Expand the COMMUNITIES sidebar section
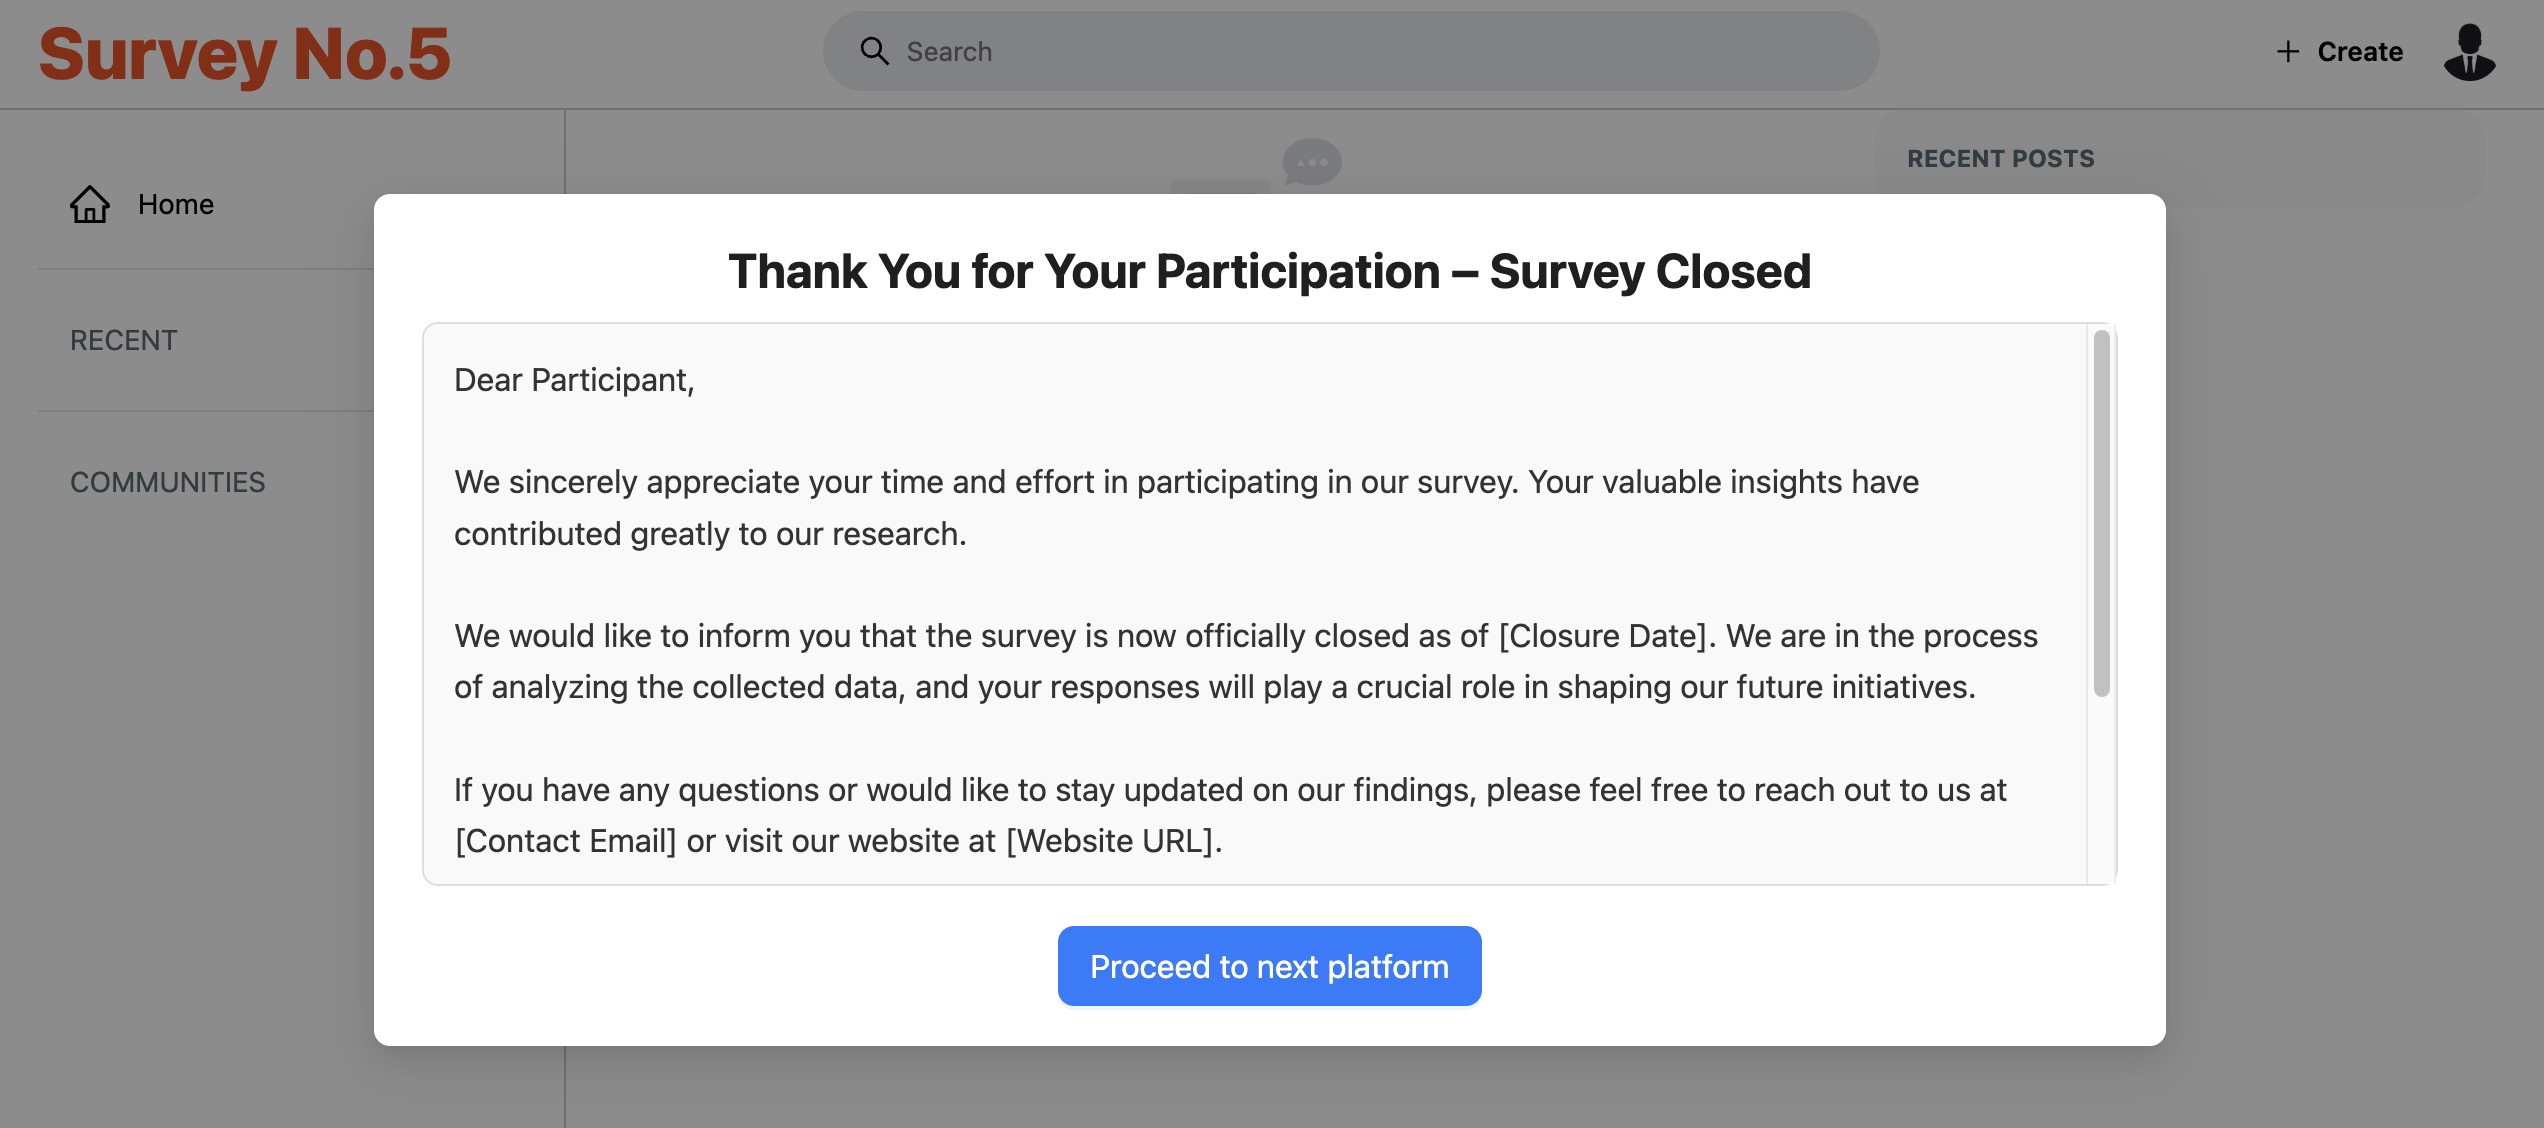This screenshot has height=1128, width=2544. pyautogui.click(x=168, y=482)
